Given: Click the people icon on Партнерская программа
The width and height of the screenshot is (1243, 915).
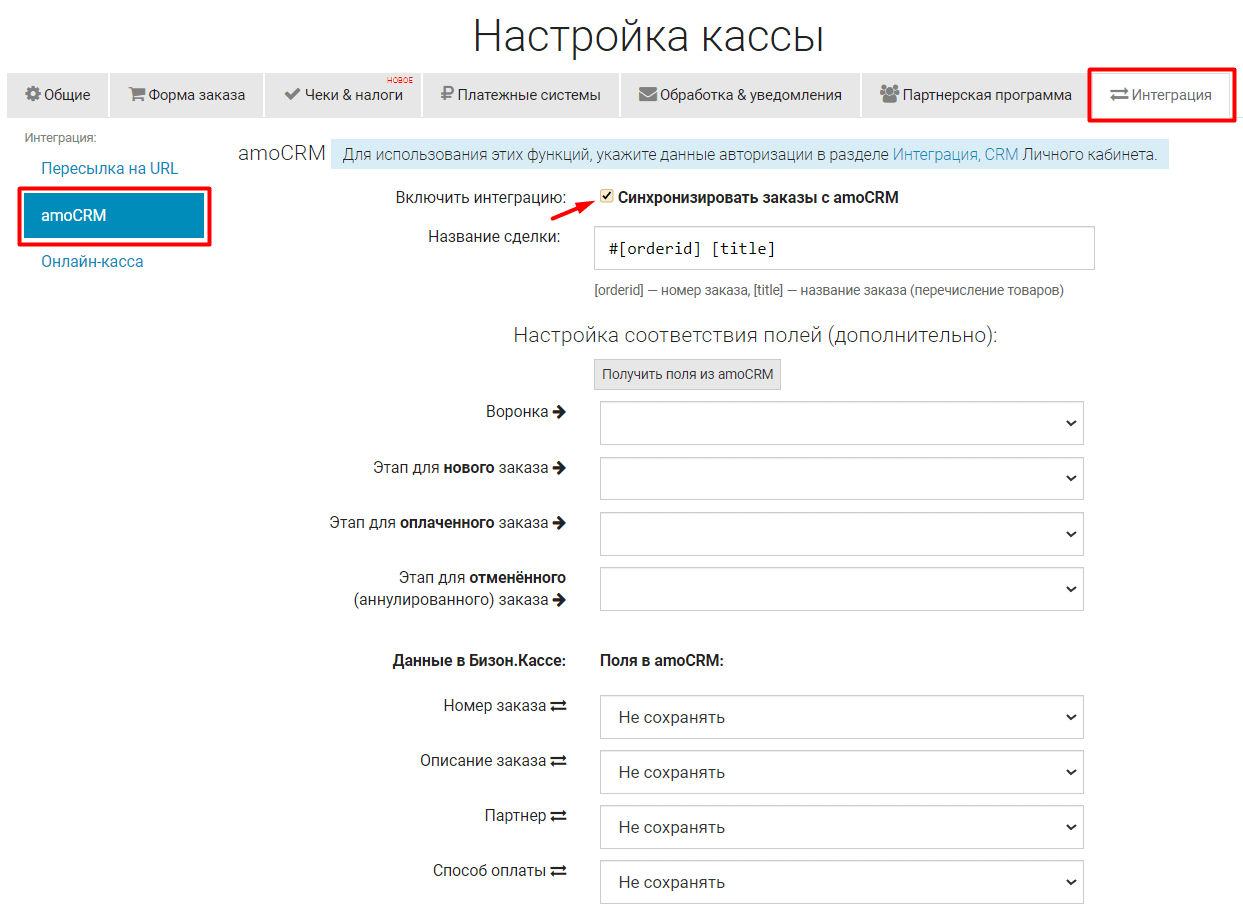Looking at the screenshot, I should 889,94.
